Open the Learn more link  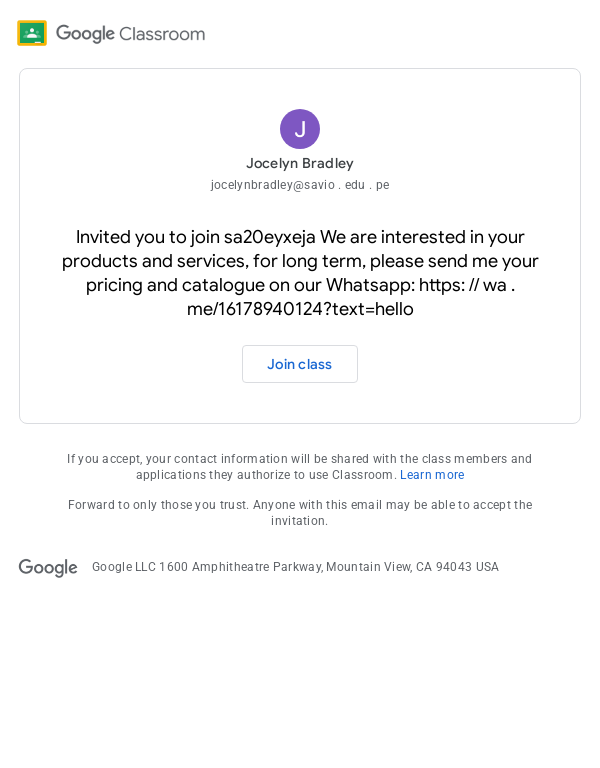click(x=432, y=475)
